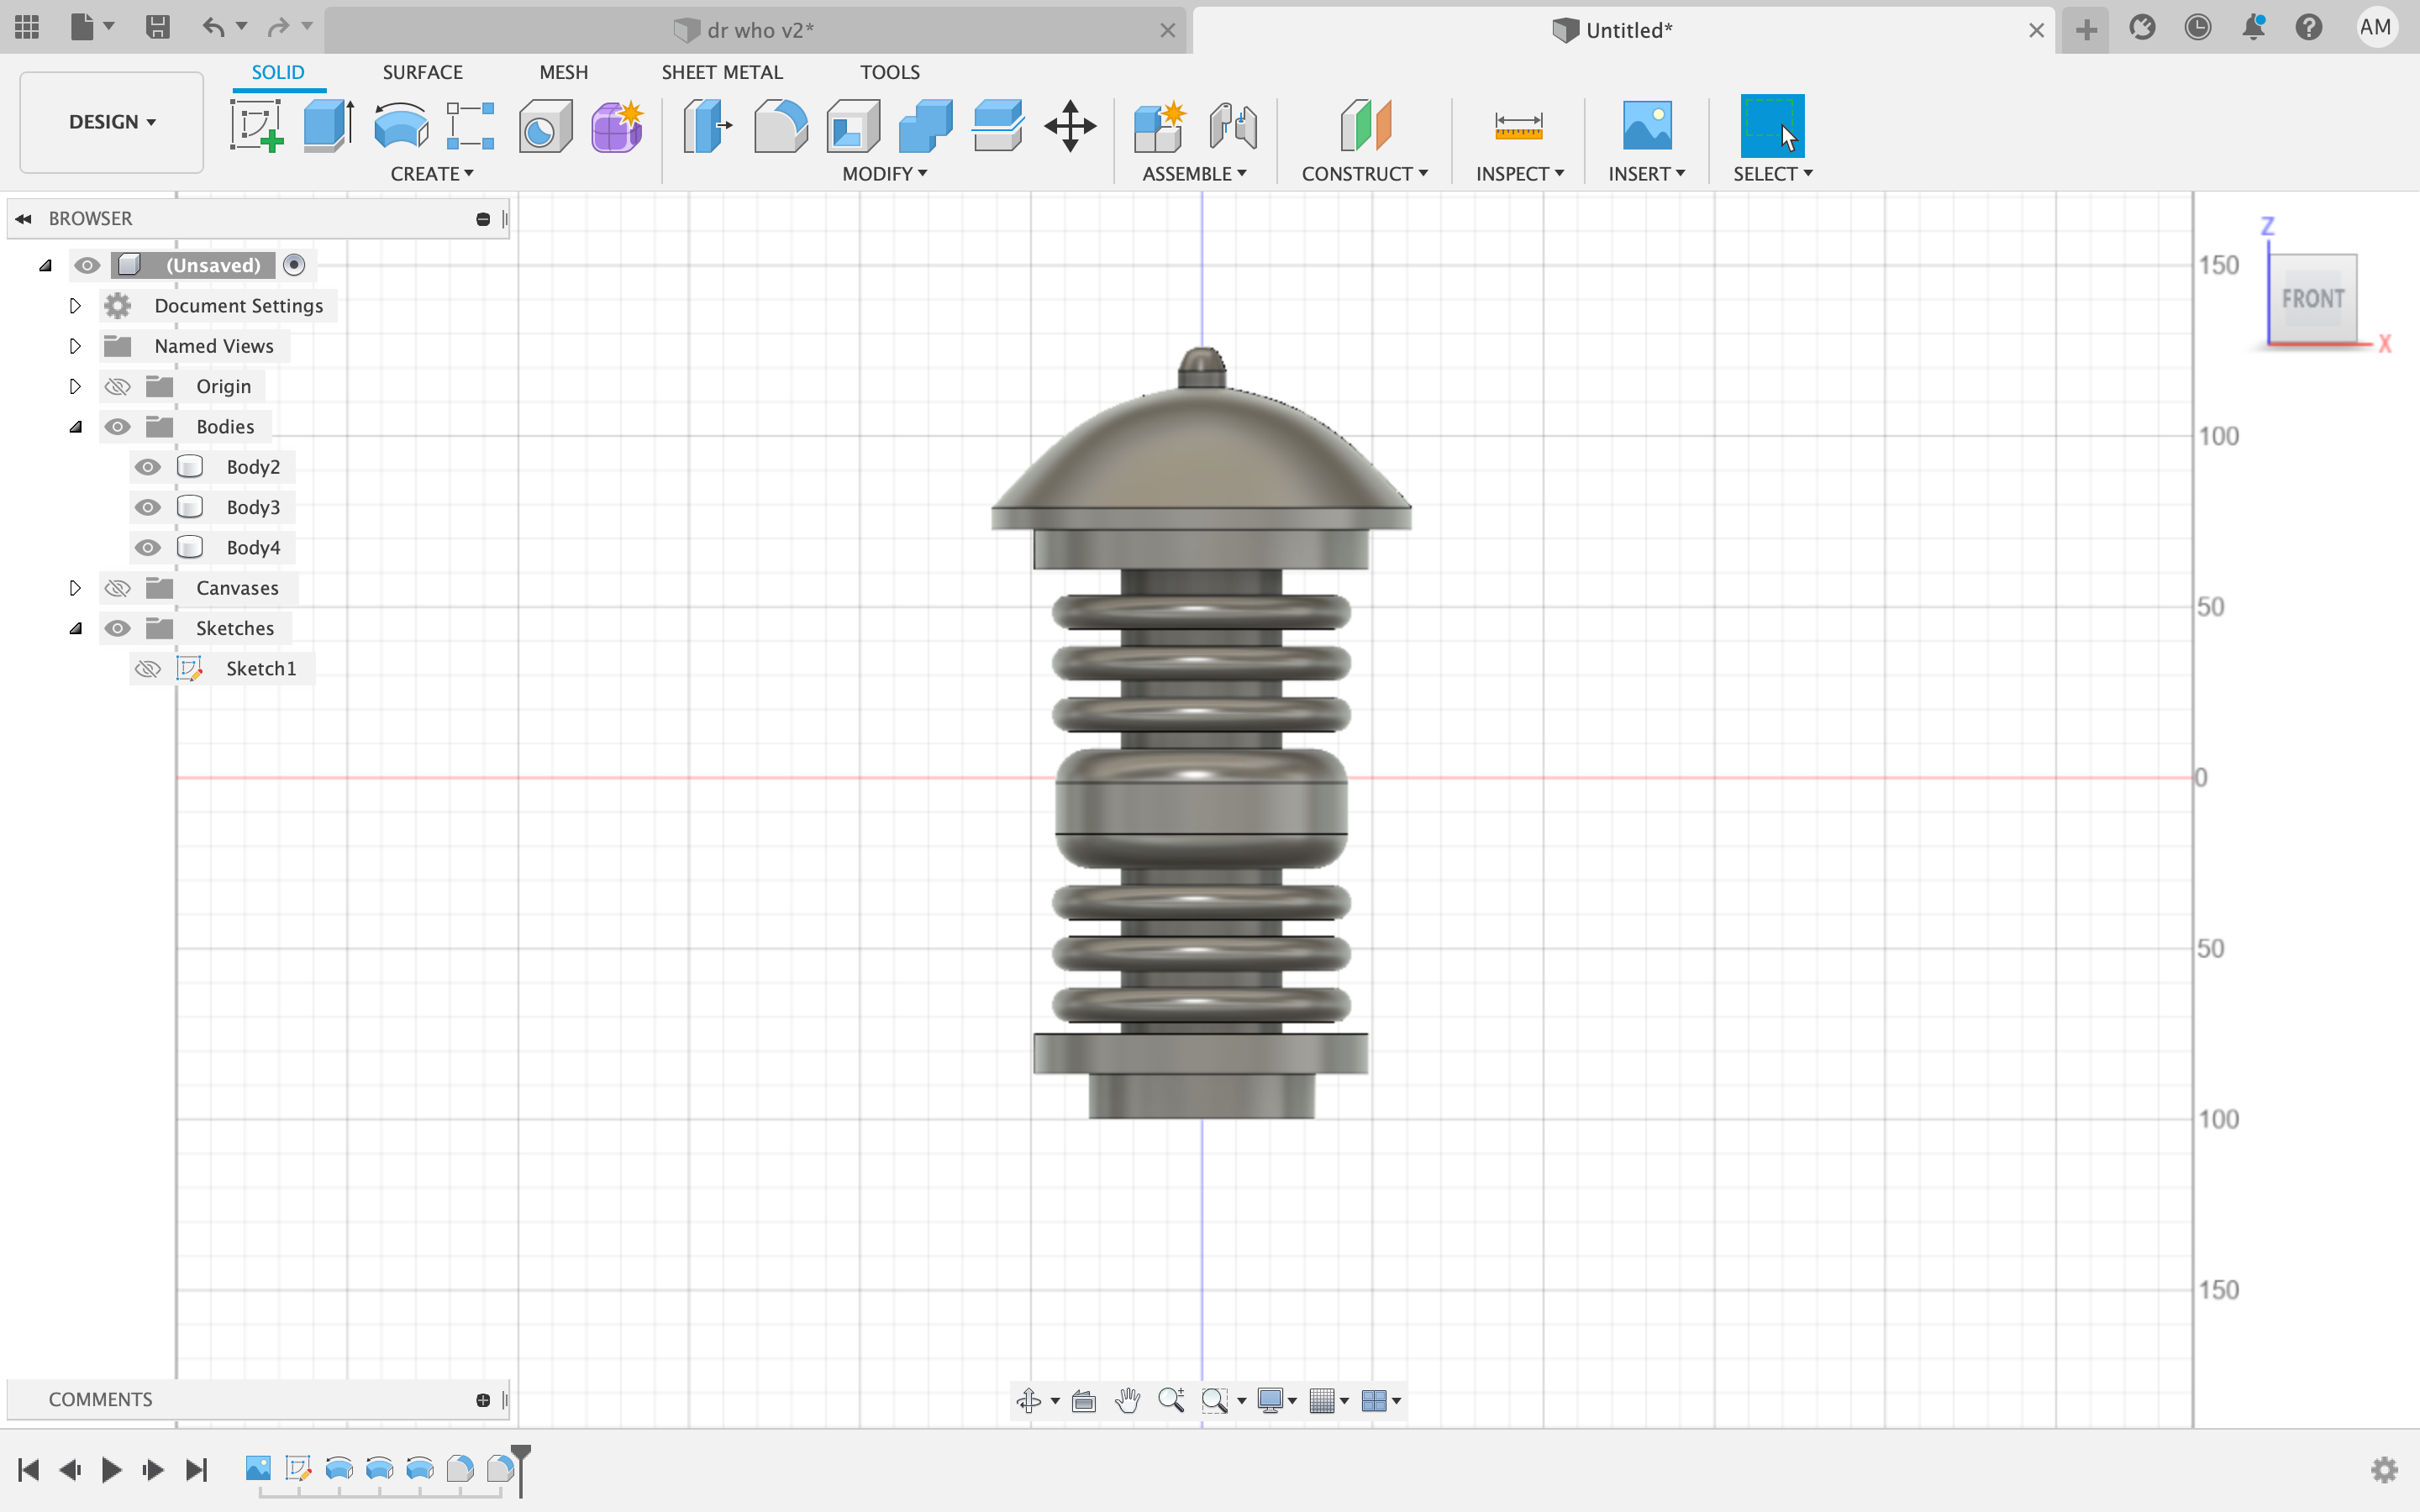
Task: Activate the Extrude tool
Action: coord(327,126)
